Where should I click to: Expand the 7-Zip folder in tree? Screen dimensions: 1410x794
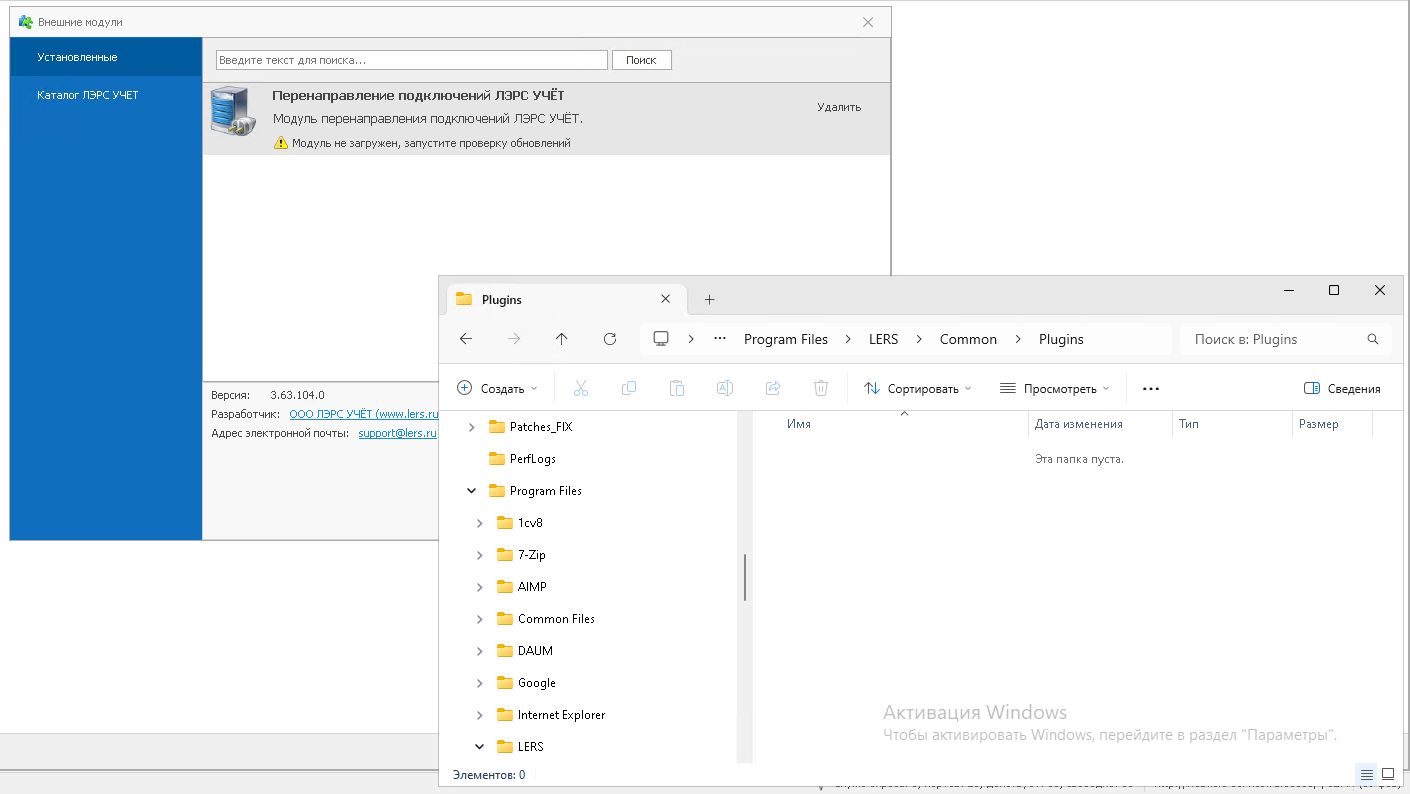coord(480,555)
